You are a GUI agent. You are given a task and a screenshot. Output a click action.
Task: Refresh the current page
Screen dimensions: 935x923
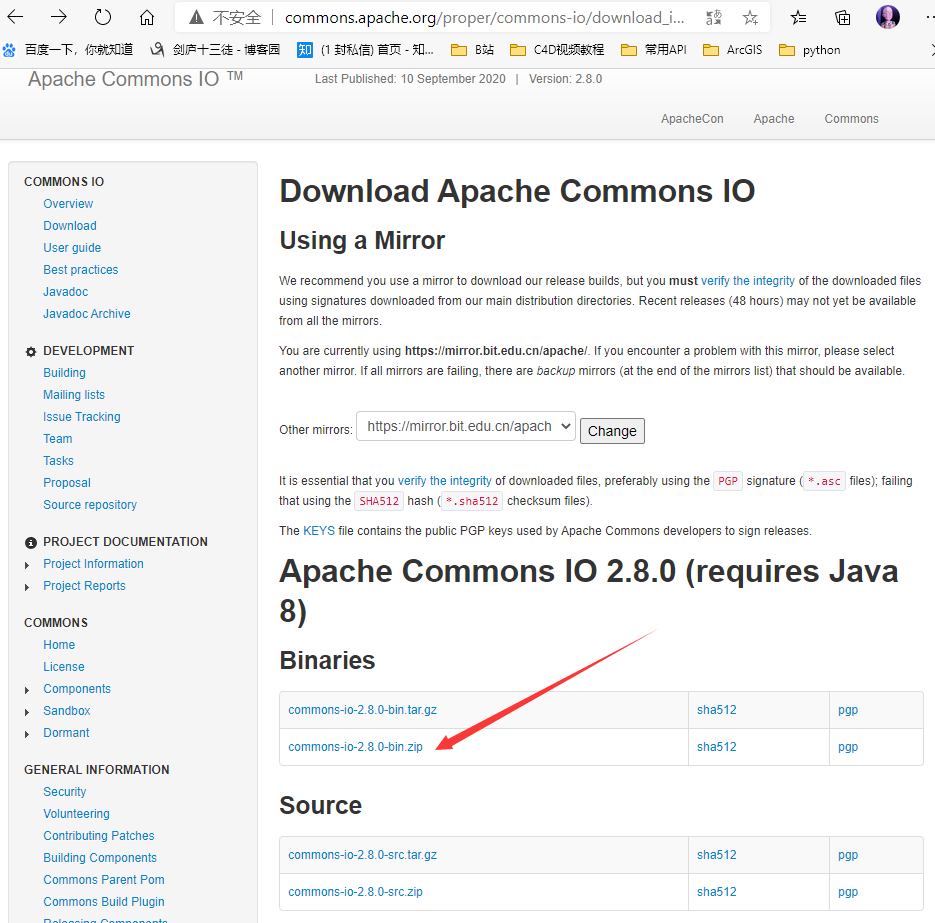pos(103,17)
